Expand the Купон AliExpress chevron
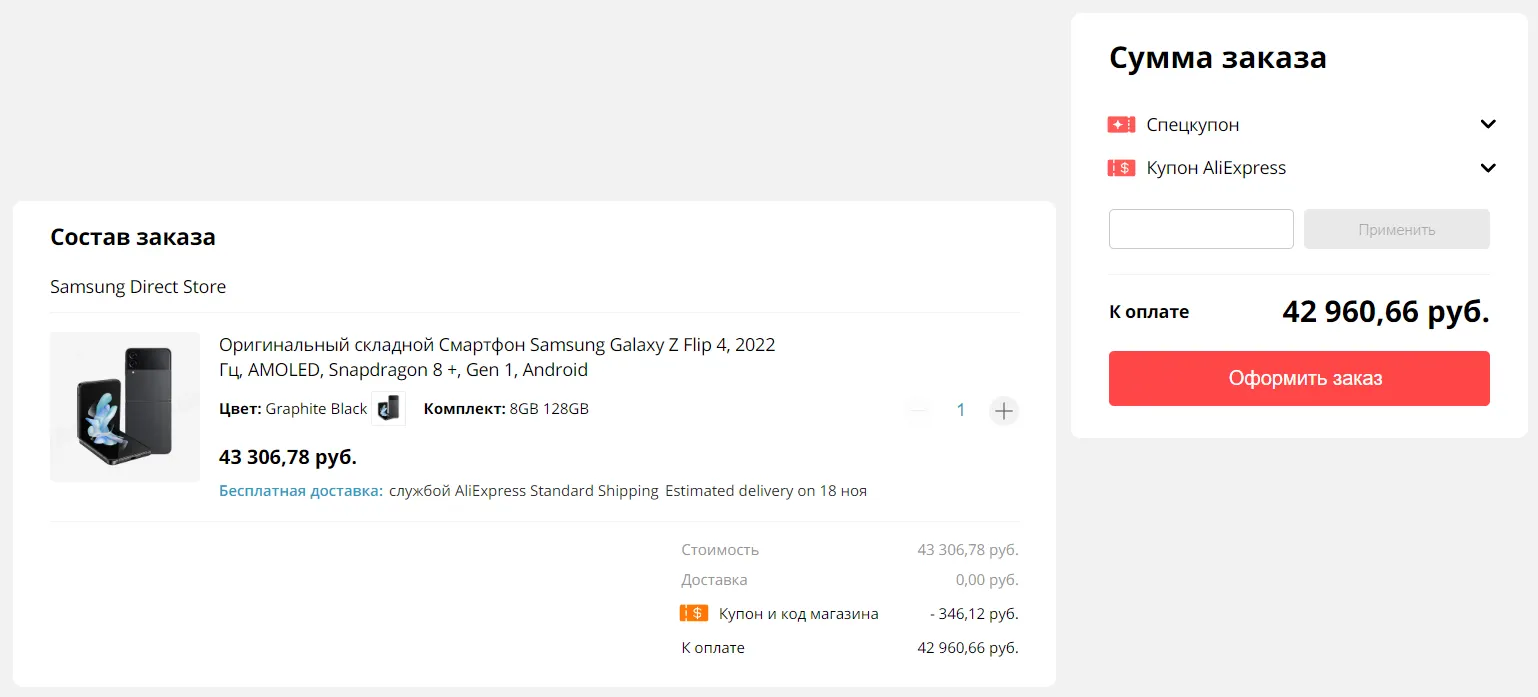1538x697 pixels. [x=1488, y=168]
